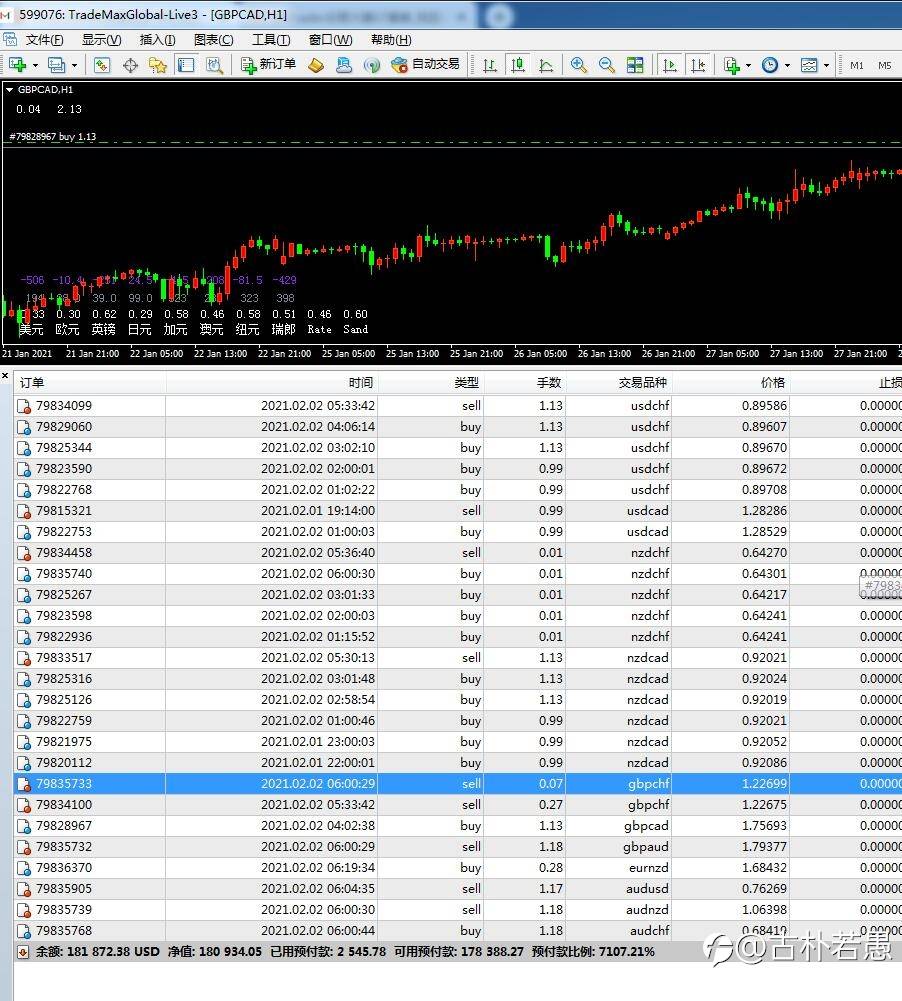Click the New Order (新订单) button
902x1001 pixels.
tap(268, 65)
